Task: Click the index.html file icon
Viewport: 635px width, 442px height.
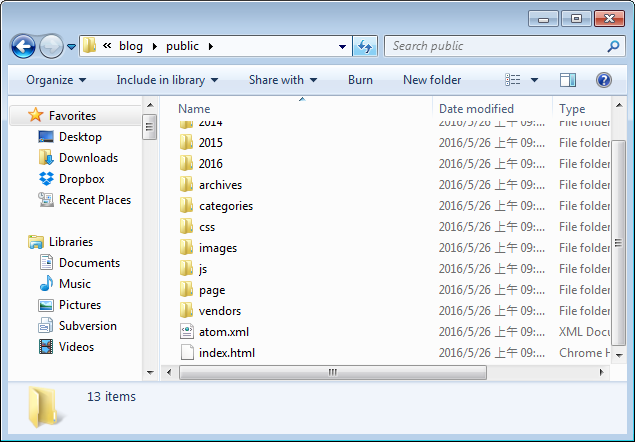Action: coord(187,352)
